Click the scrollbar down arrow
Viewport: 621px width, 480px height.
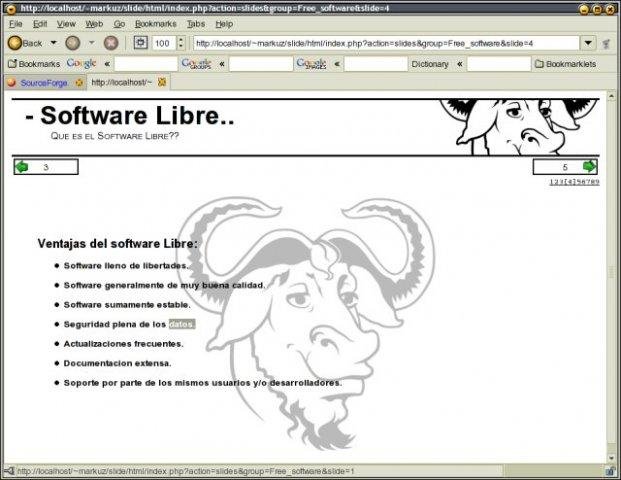pyautogui.click(x=611, y=458)
